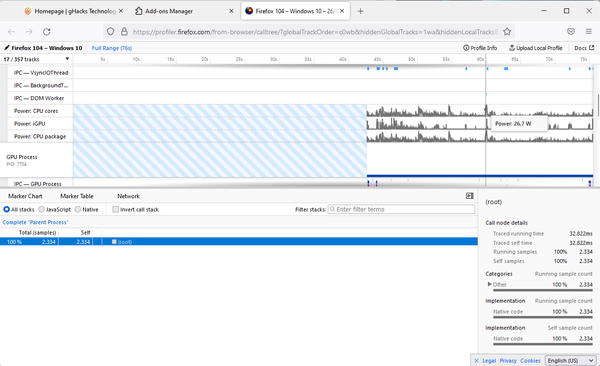Select the Power: CPU package track
The height and width of the screenshot is (366, 600).
[x=40, y=136]
